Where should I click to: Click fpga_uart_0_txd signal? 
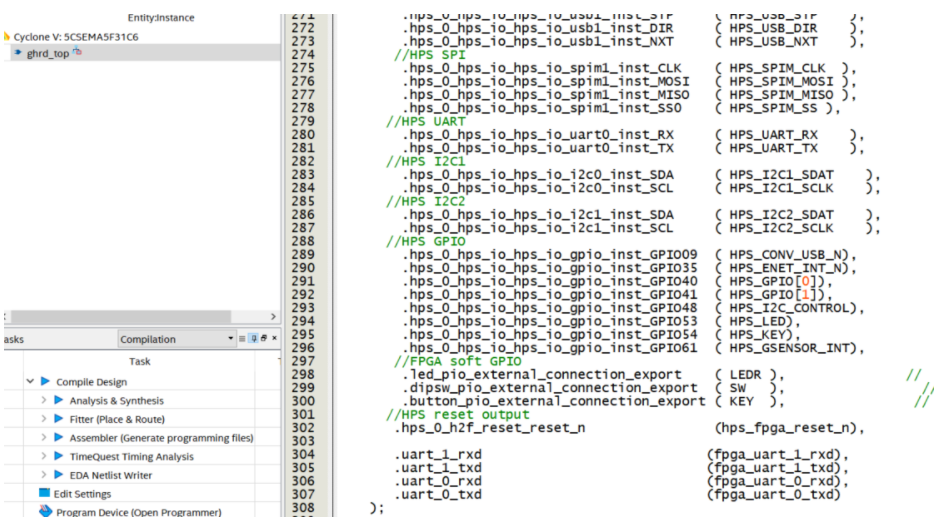click(x=773, y=494)
